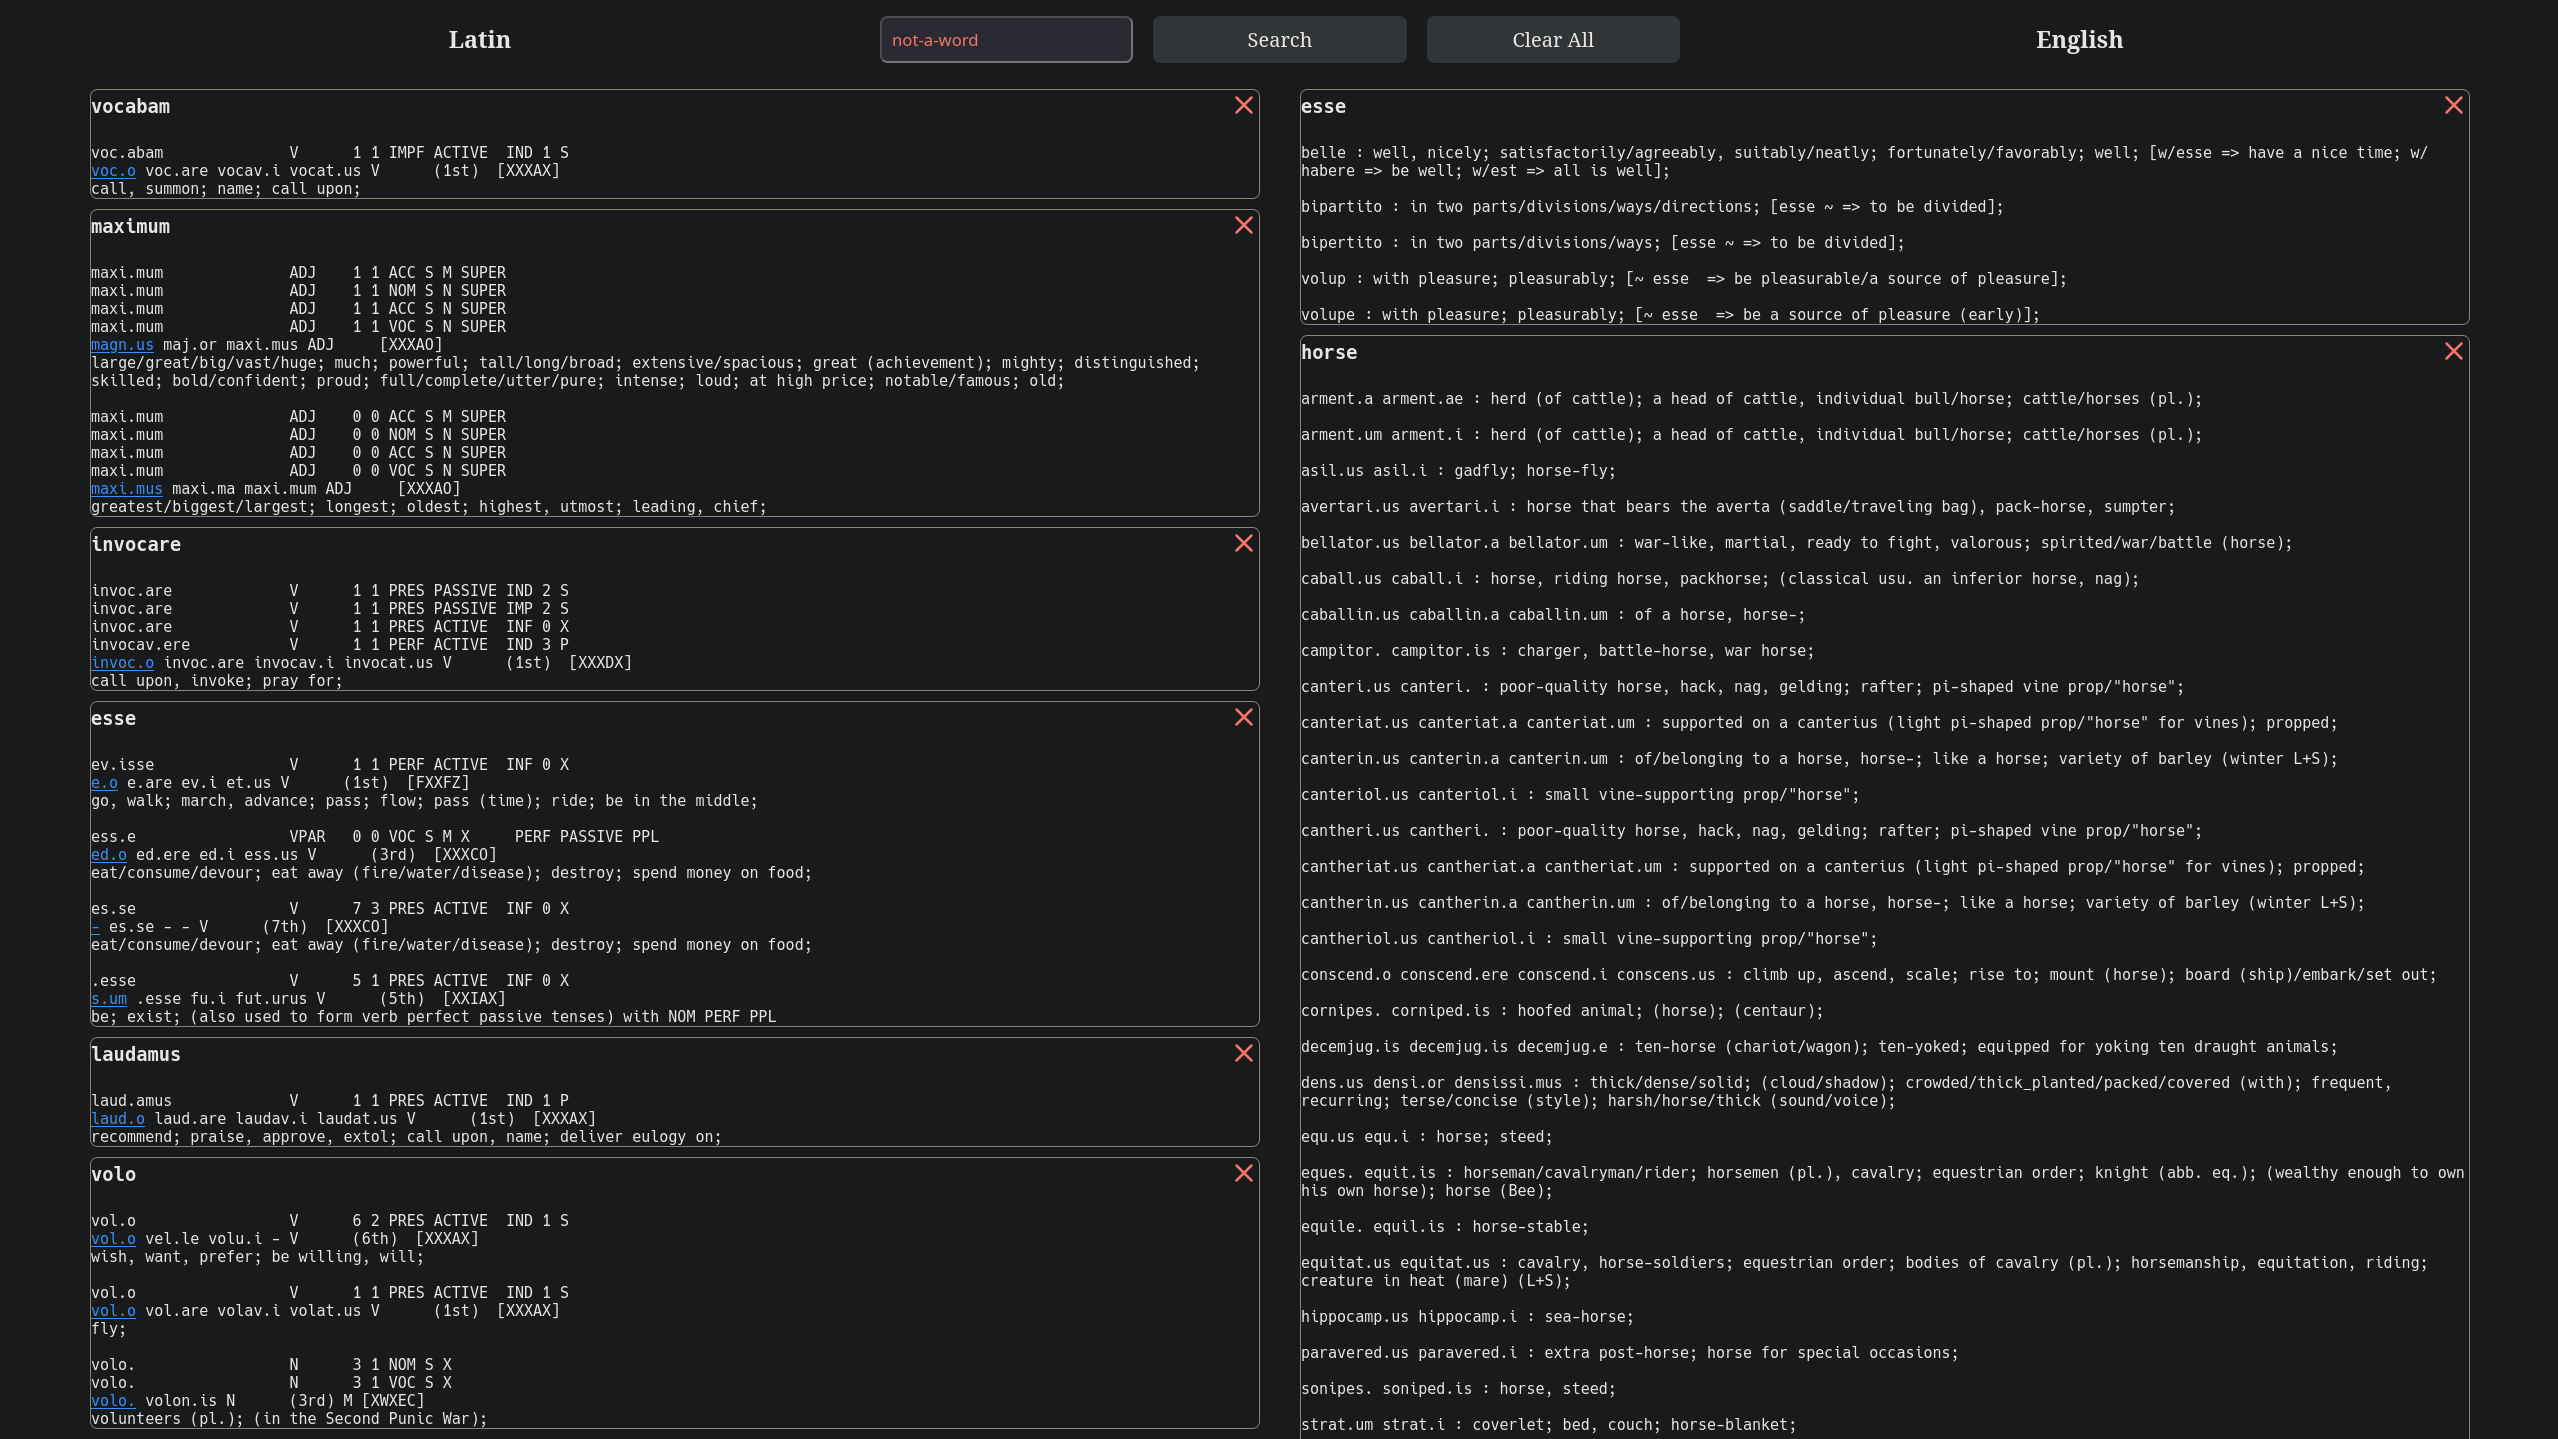Open the invoc.o dictionary link
The height and width of the screenshot is (1439, 2558).
tap(122, 663)
